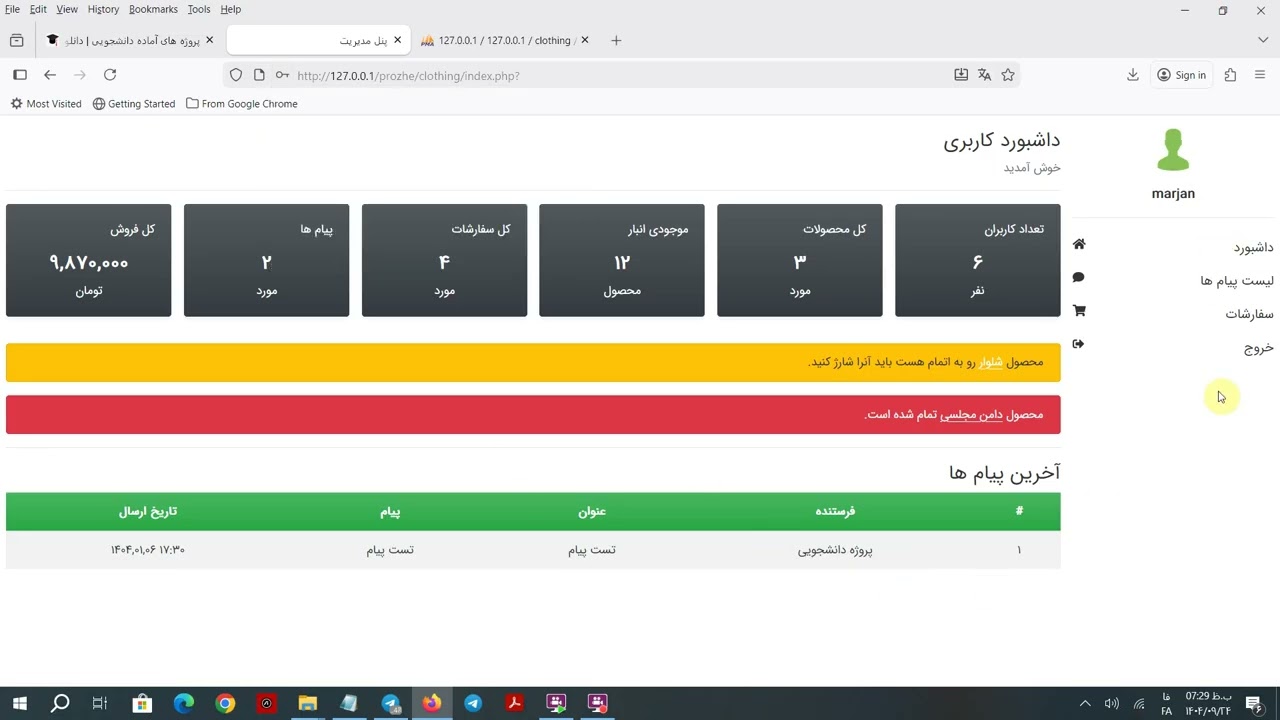Open the Edit menu
The image size is (1280, 720).
point(38,9)
